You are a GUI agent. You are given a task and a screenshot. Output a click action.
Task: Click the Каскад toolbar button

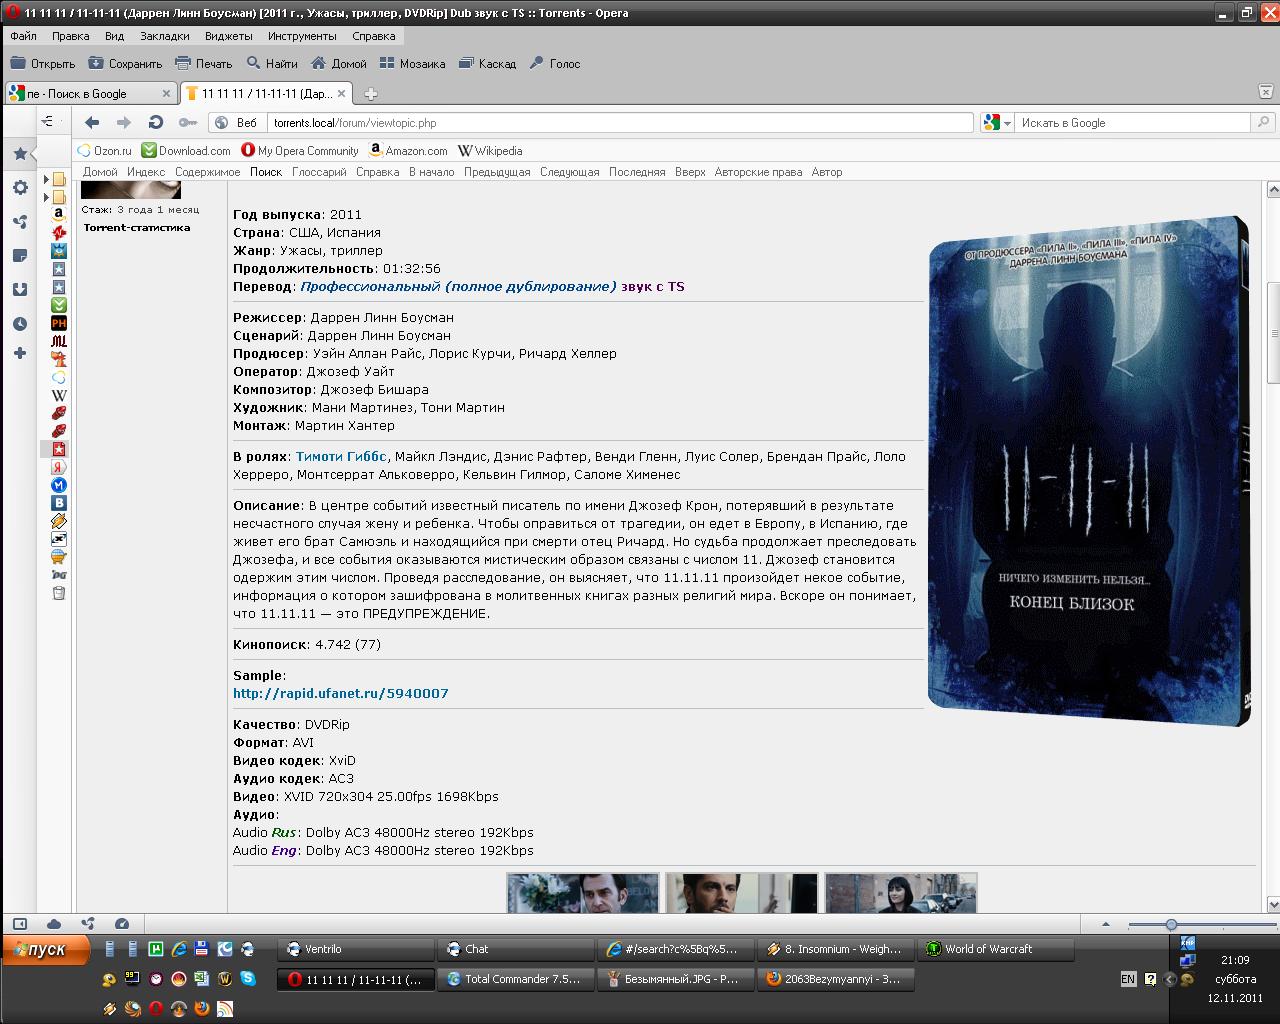488,63
